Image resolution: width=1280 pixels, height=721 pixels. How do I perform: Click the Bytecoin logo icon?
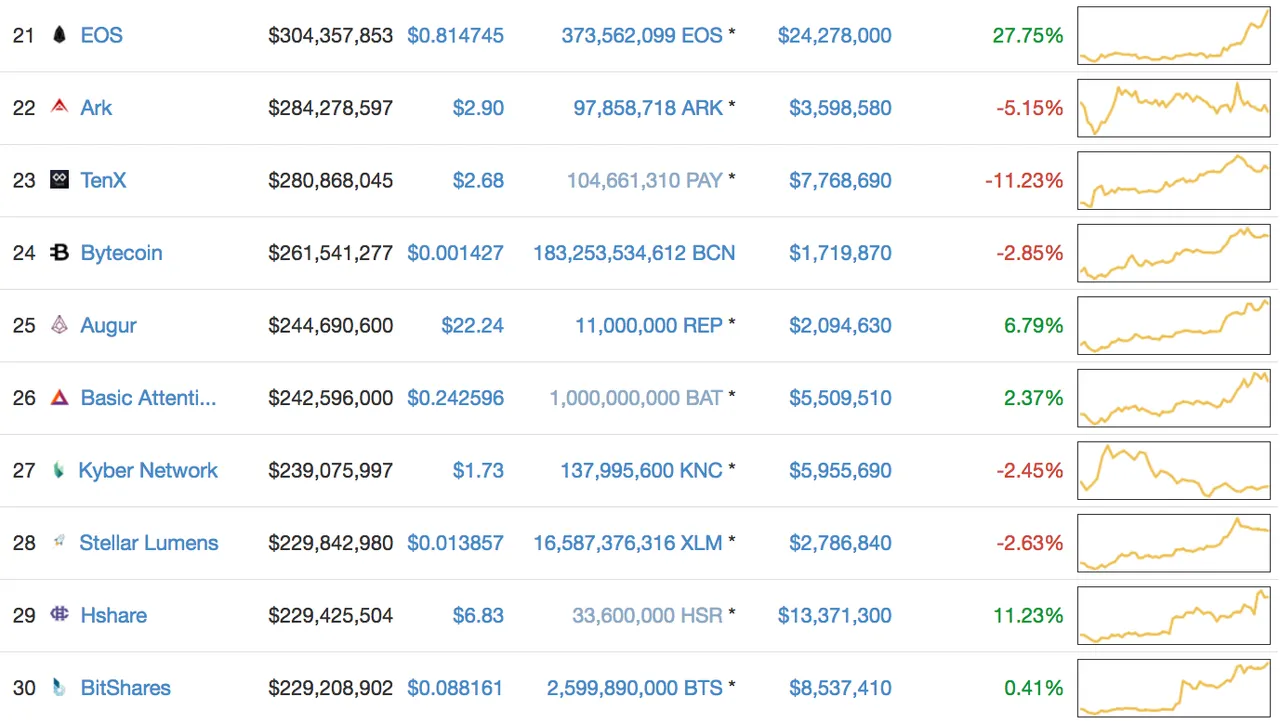[x=59, y=253]
